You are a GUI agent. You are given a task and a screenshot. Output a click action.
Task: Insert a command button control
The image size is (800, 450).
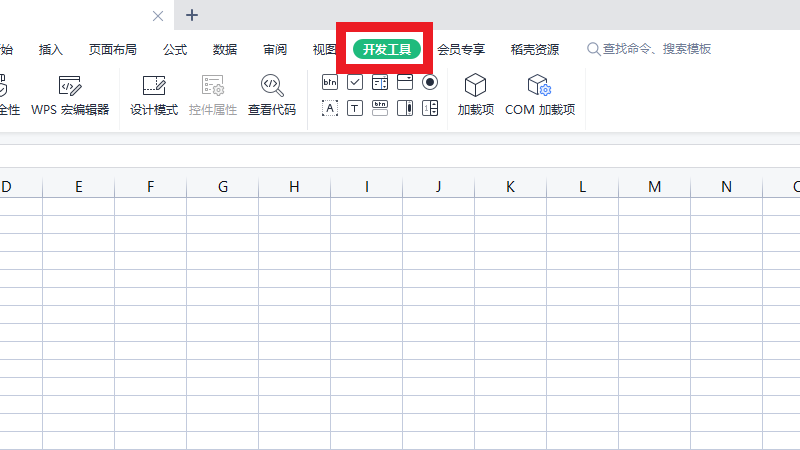coord(330,82)
